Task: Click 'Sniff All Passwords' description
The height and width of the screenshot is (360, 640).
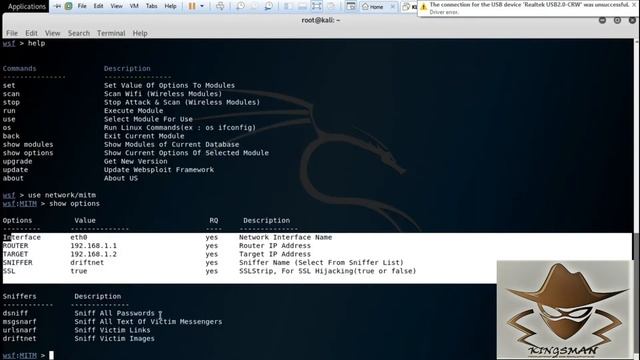Action: tap(114, 313)
